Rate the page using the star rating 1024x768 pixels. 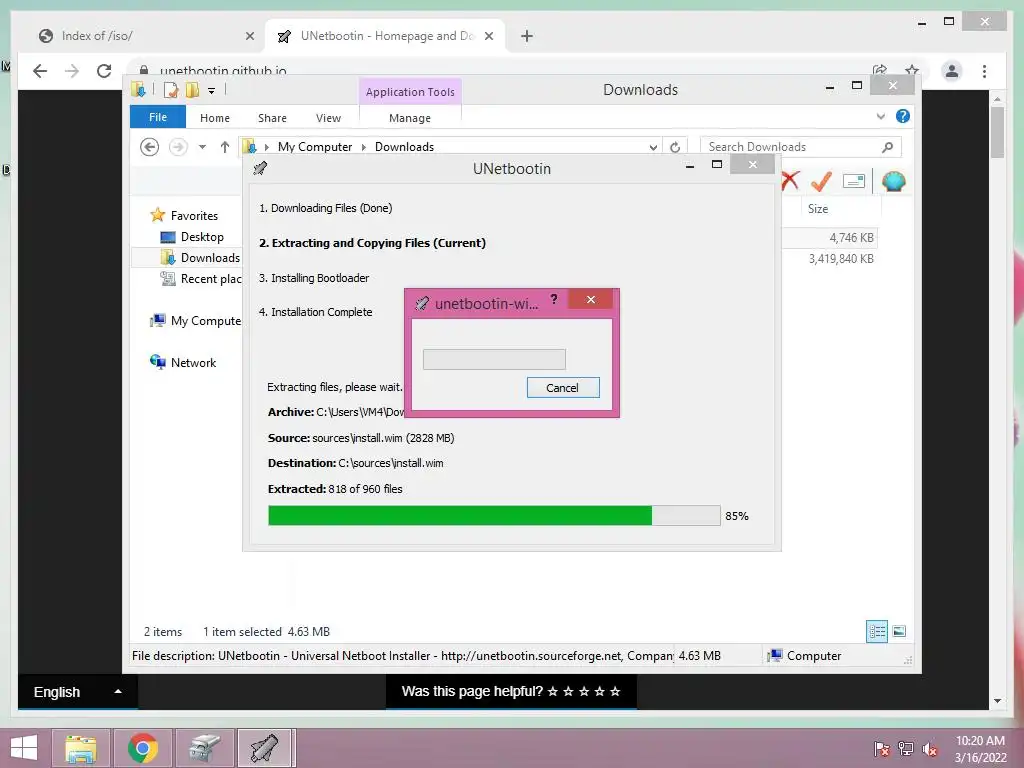point(584,691)
